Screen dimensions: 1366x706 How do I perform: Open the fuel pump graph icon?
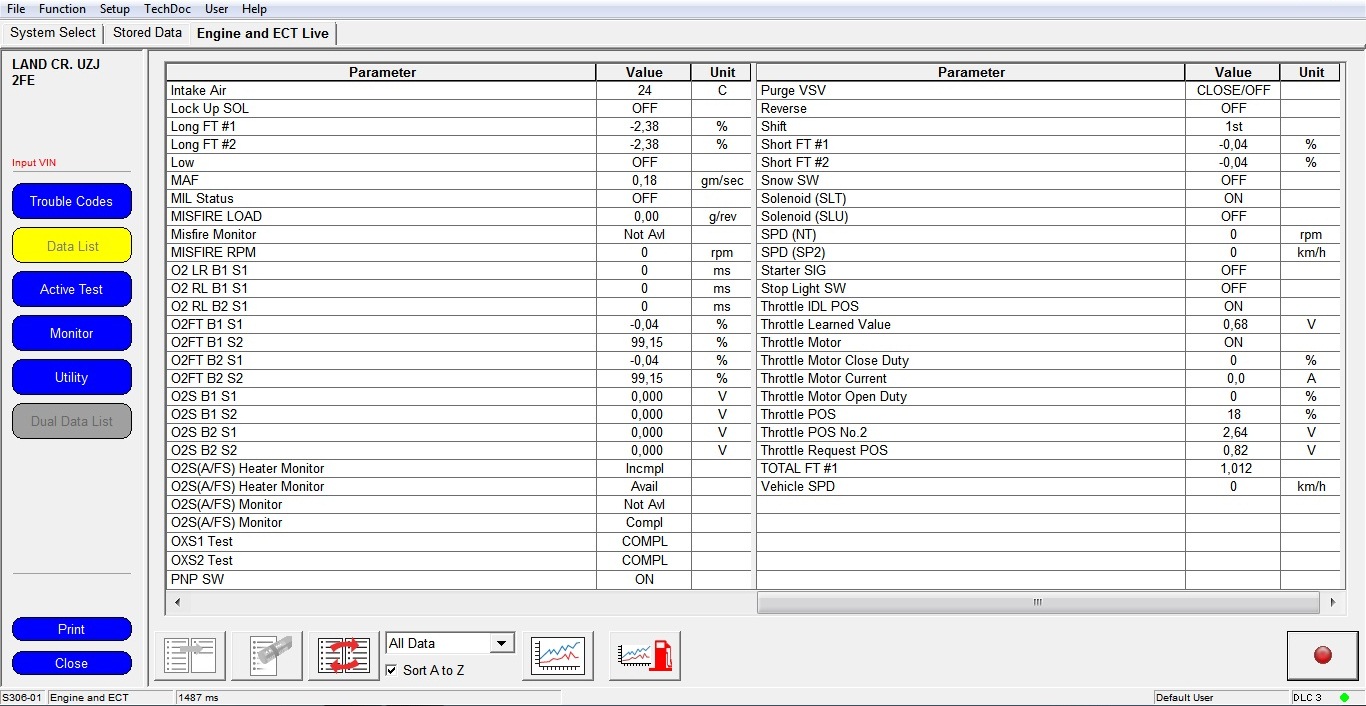tap(645, 656)
